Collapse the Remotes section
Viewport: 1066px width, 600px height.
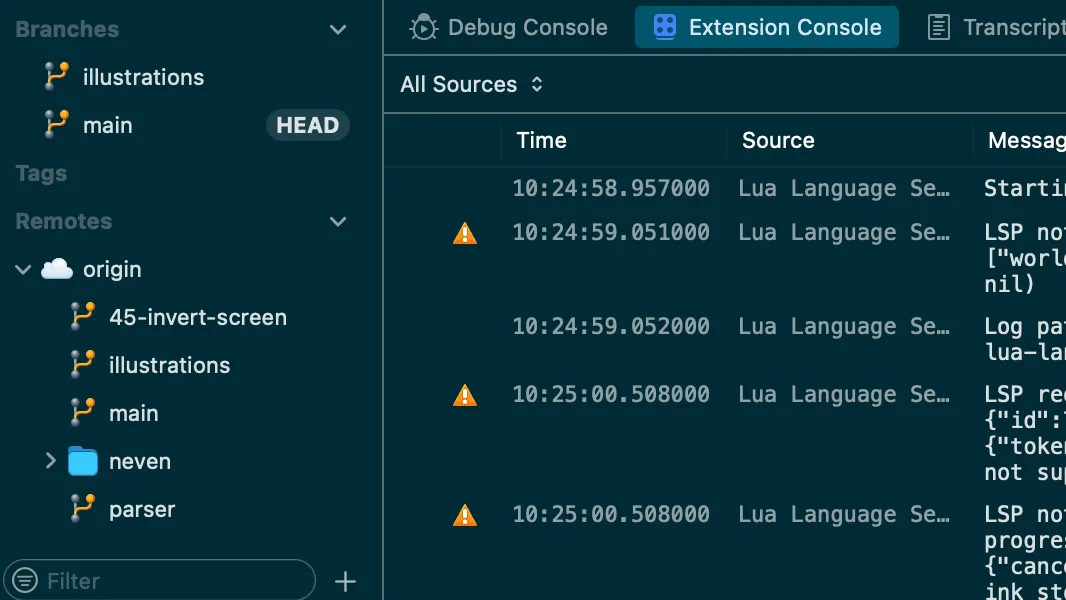coord(338,222)
